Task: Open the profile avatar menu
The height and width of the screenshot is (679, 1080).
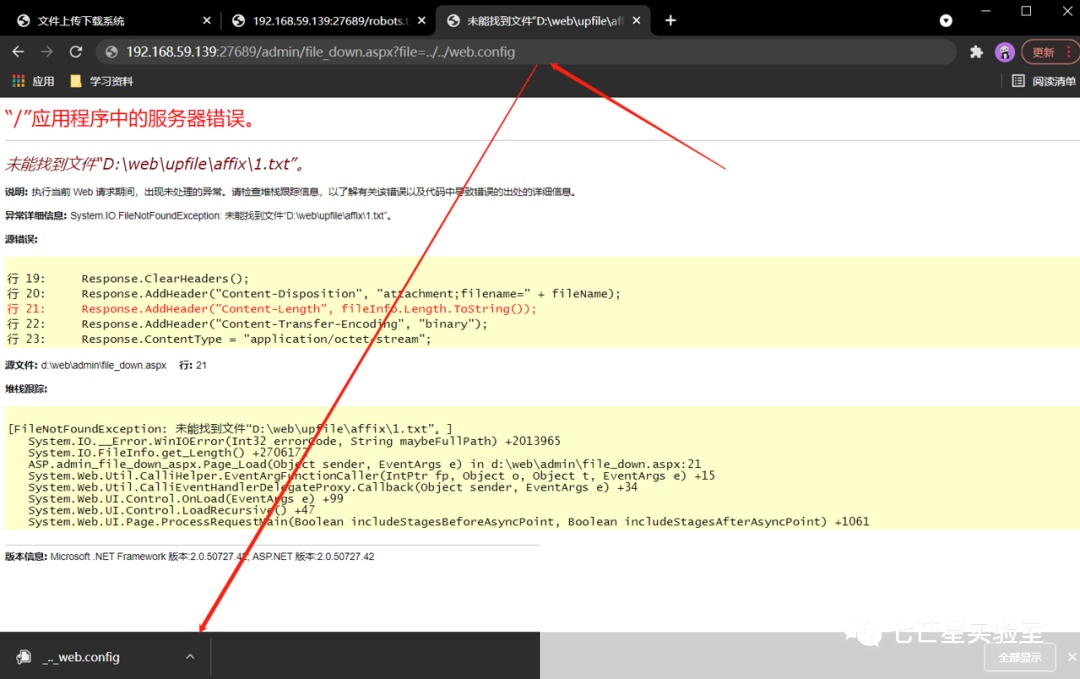Action: [1004, 52]
